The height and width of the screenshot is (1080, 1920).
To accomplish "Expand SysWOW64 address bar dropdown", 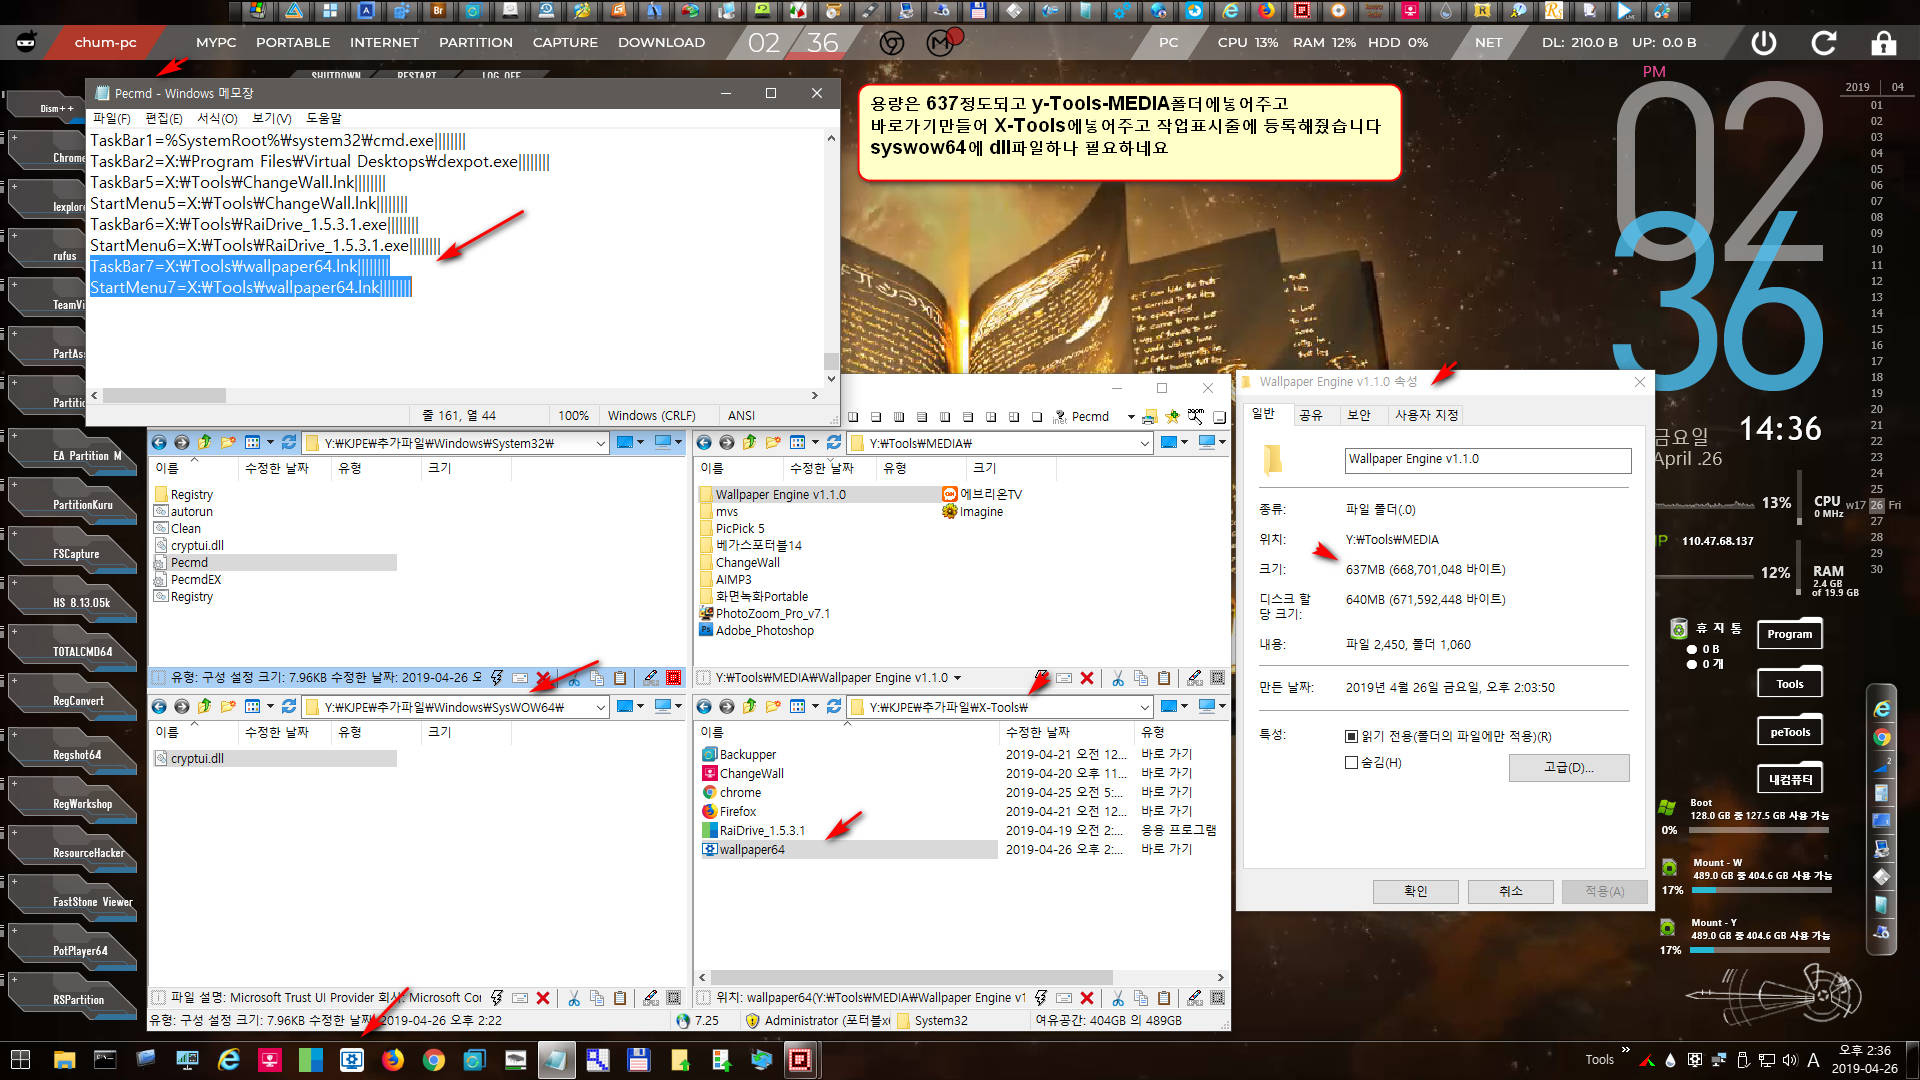I will (600, 707).
